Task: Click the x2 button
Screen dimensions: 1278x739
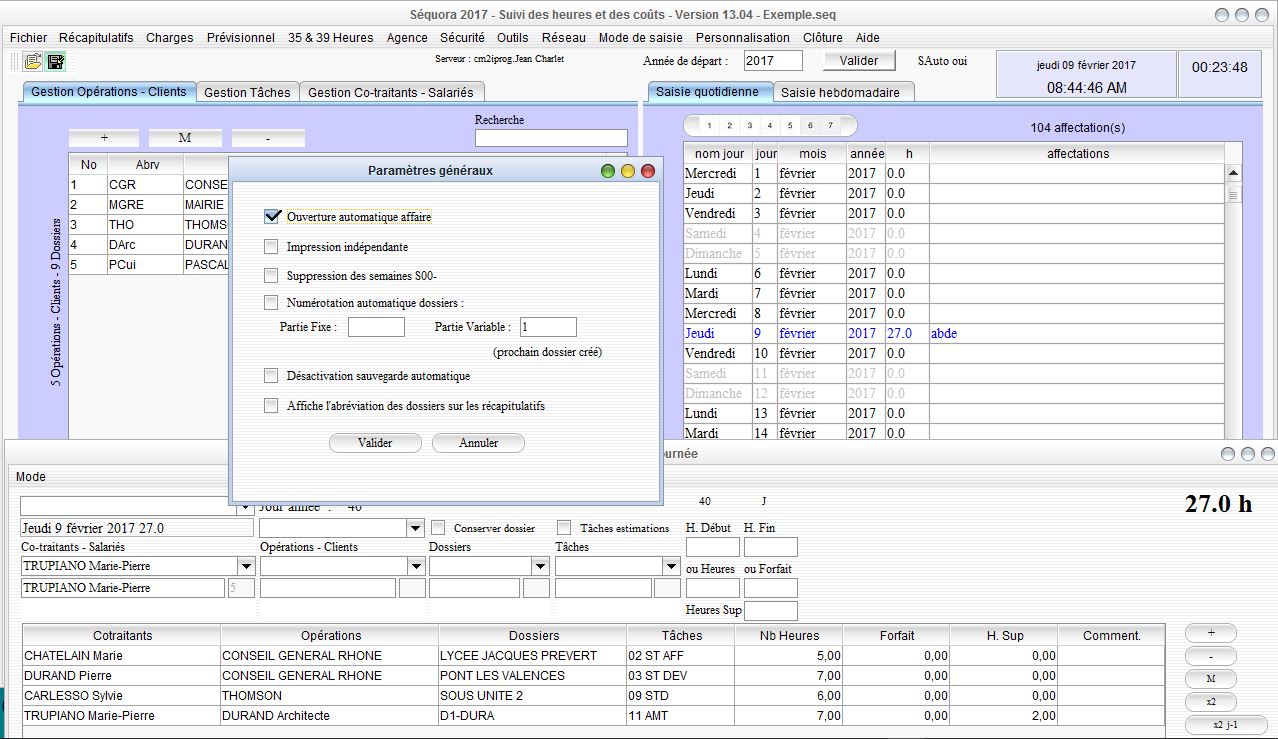Action: pyautogui.click(x=1209, y=700)
